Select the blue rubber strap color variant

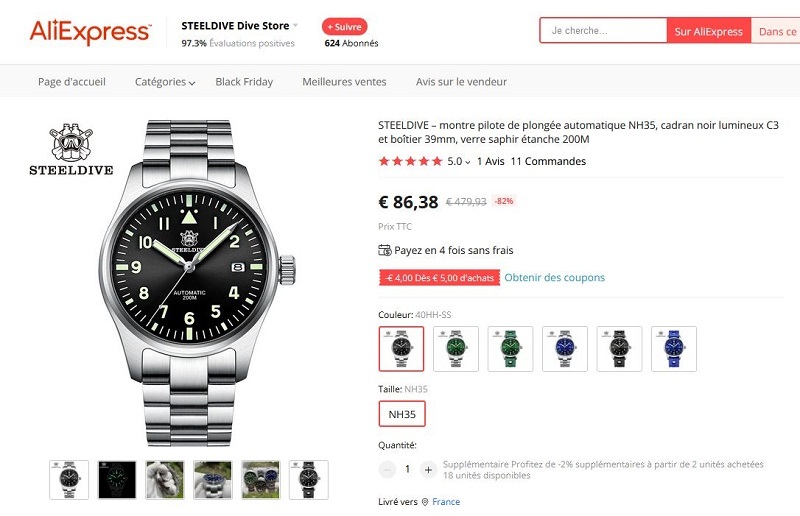click(x=673, y=348)
